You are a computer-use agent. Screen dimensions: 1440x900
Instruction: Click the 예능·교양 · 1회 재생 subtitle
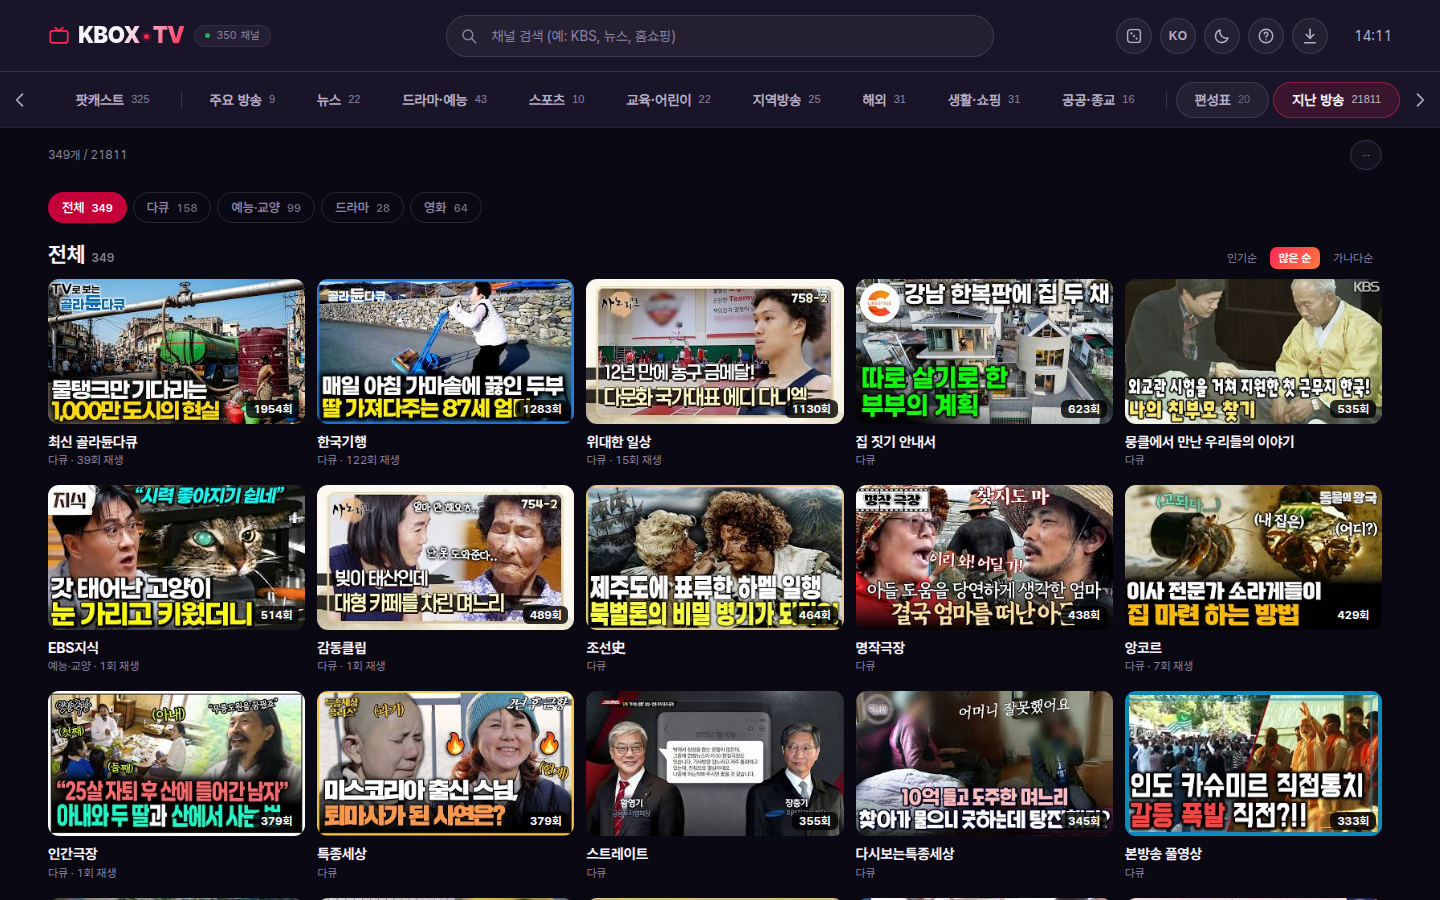[94, 666]
